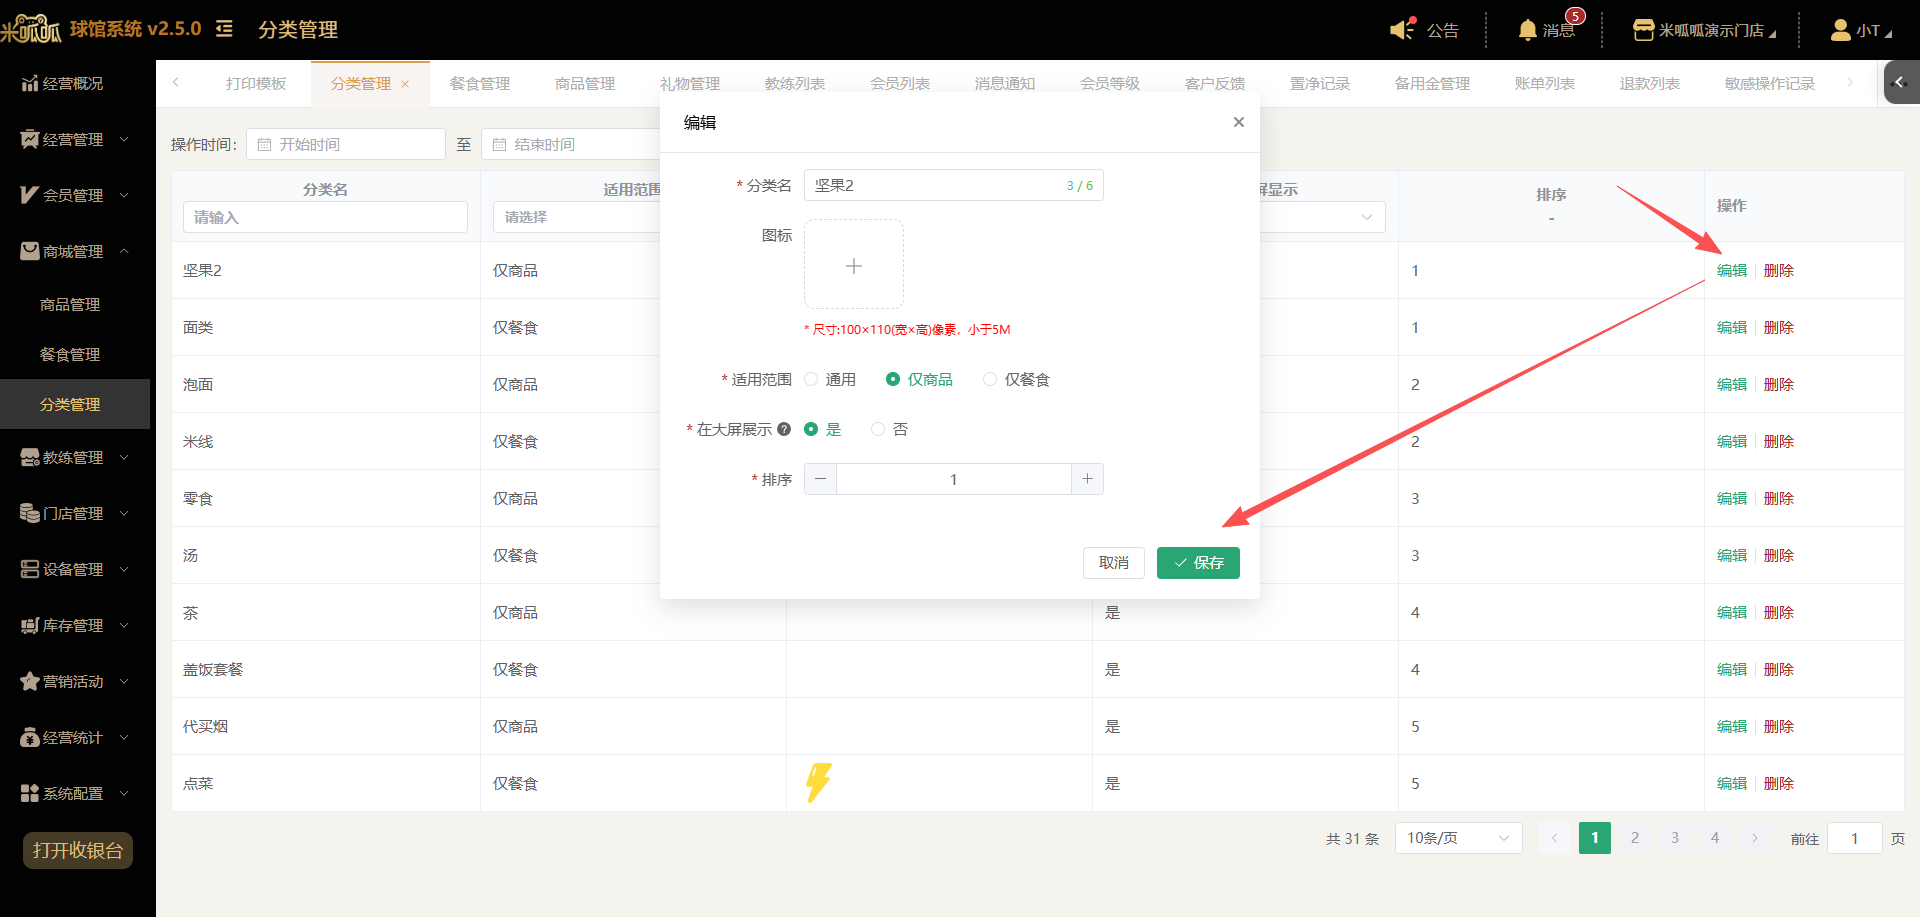Click the sidebar collapse menu icon
1920x917 pixels.
coord(224,29)
